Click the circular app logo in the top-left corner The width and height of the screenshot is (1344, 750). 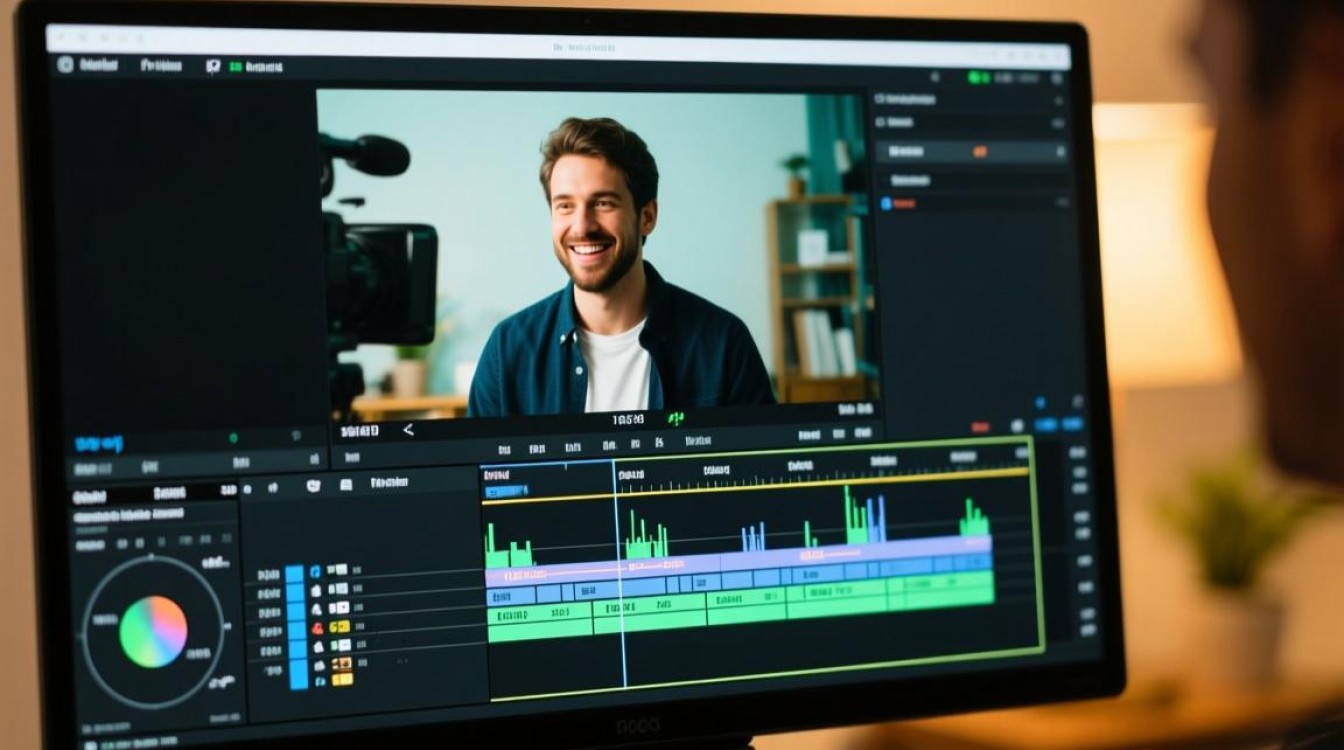coord(66,65)
